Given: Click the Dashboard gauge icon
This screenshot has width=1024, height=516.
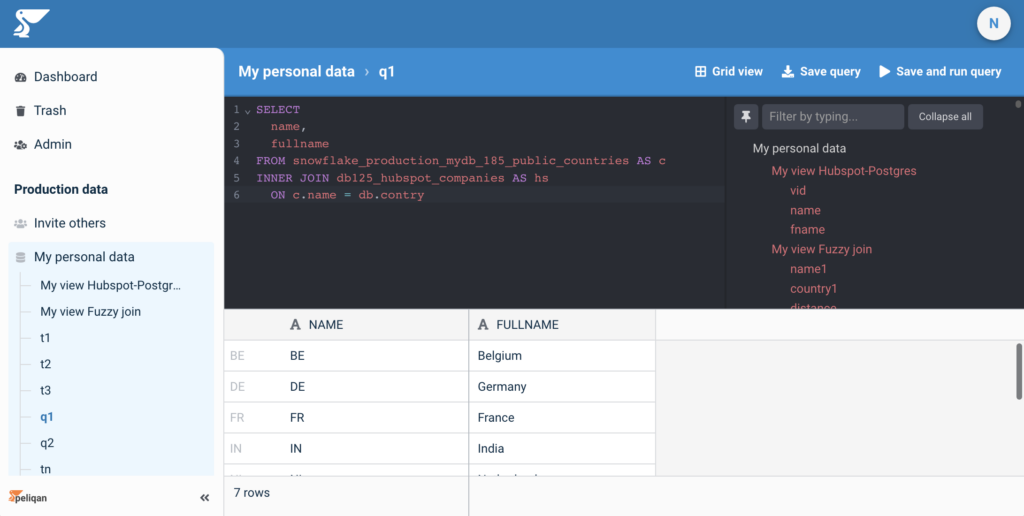Looking at the screenshot, I should coord(20,77).
